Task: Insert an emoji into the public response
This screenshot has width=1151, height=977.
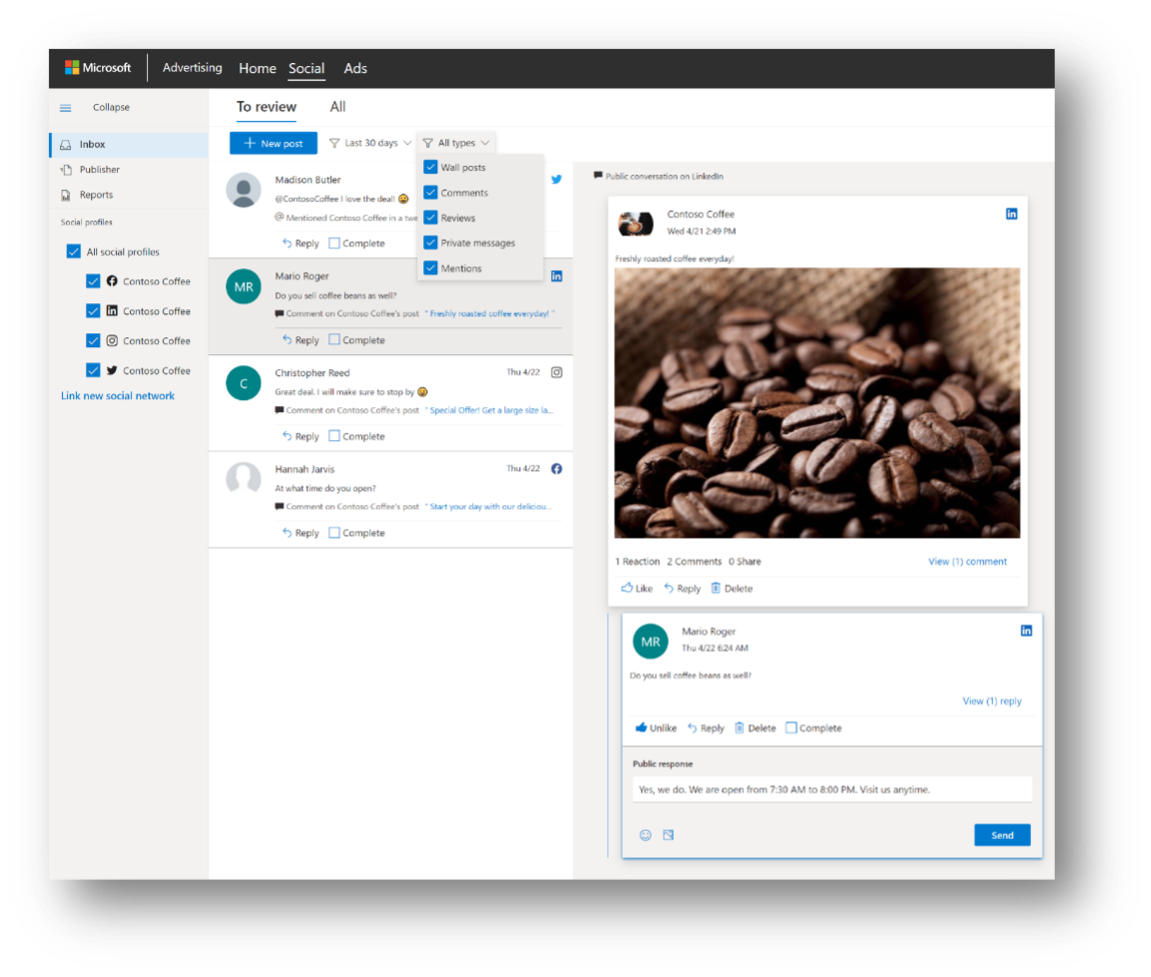Action: tap(644, 835)
